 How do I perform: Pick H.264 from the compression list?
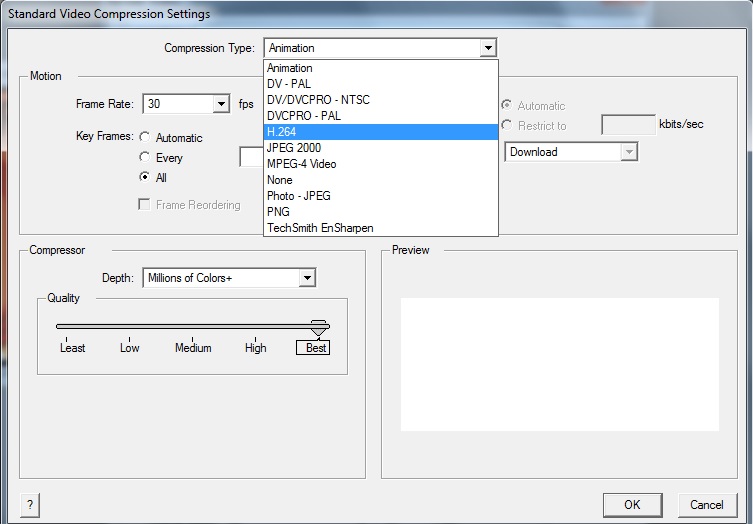(380, 132)
